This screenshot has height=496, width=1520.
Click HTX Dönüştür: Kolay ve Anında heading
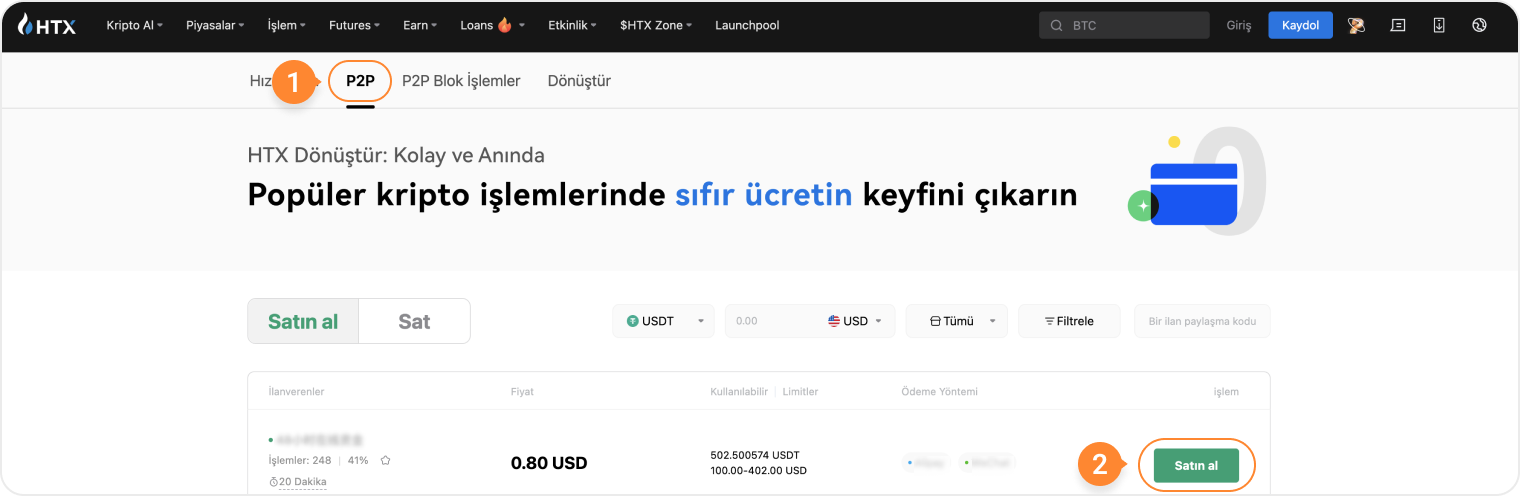(x=396, y=155)
